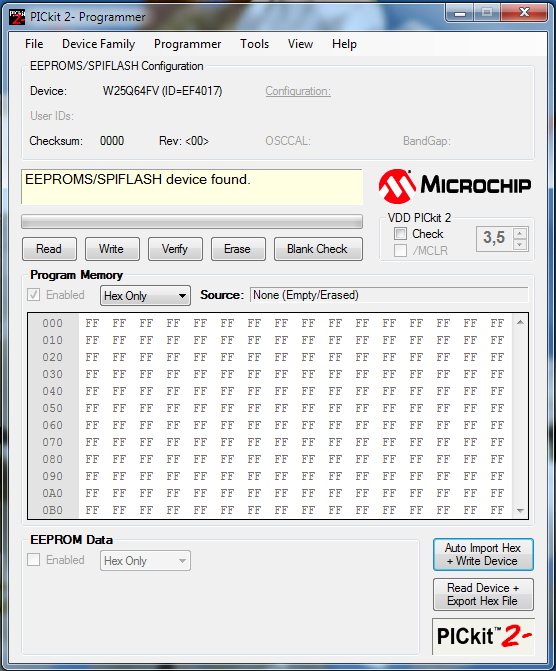Click the BandGap: label
Screen dimensions: 556x671
pyautogui.click(x=427, y=141)
